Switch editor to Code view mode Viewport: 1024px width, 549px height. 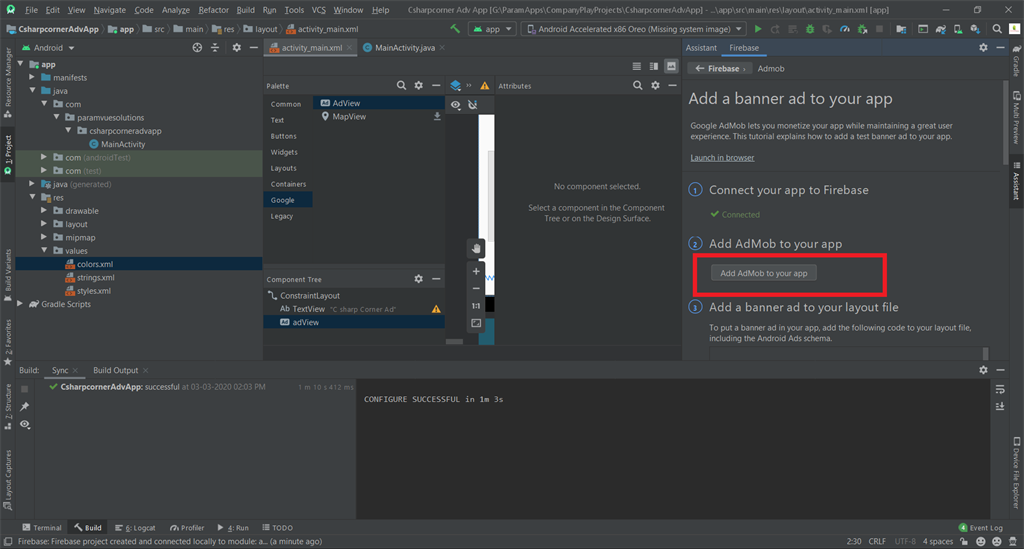(x=637, y=66)
